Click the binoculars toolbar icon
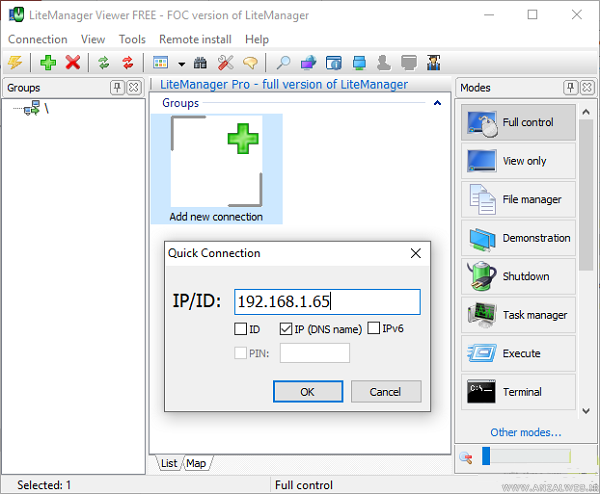Viewport: 600px width, 494px height. pyautogui.click(x=200, y=63)
